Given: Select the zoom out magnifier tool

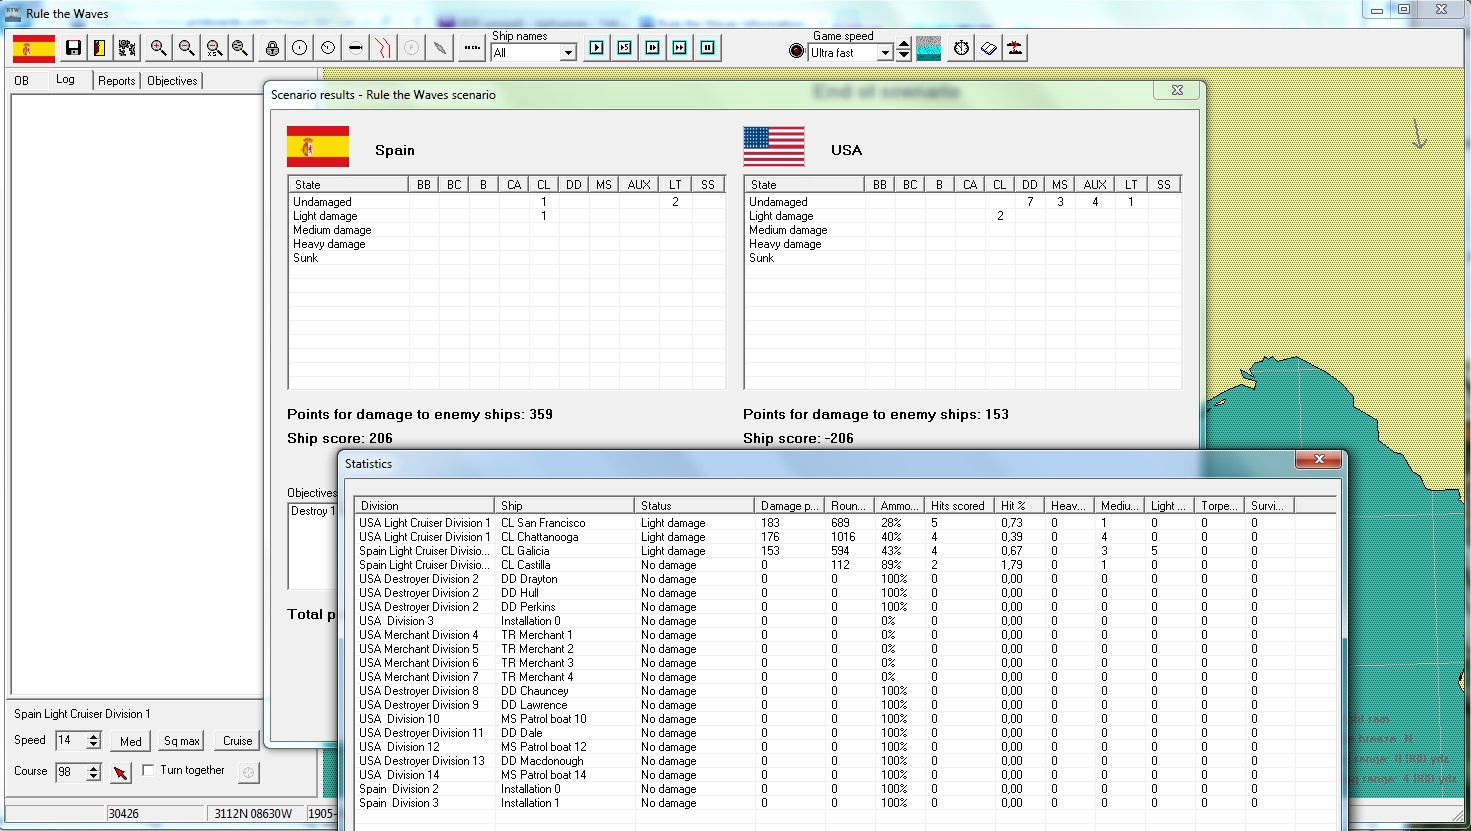Looking at the screenshot, I should click(187, 47).
